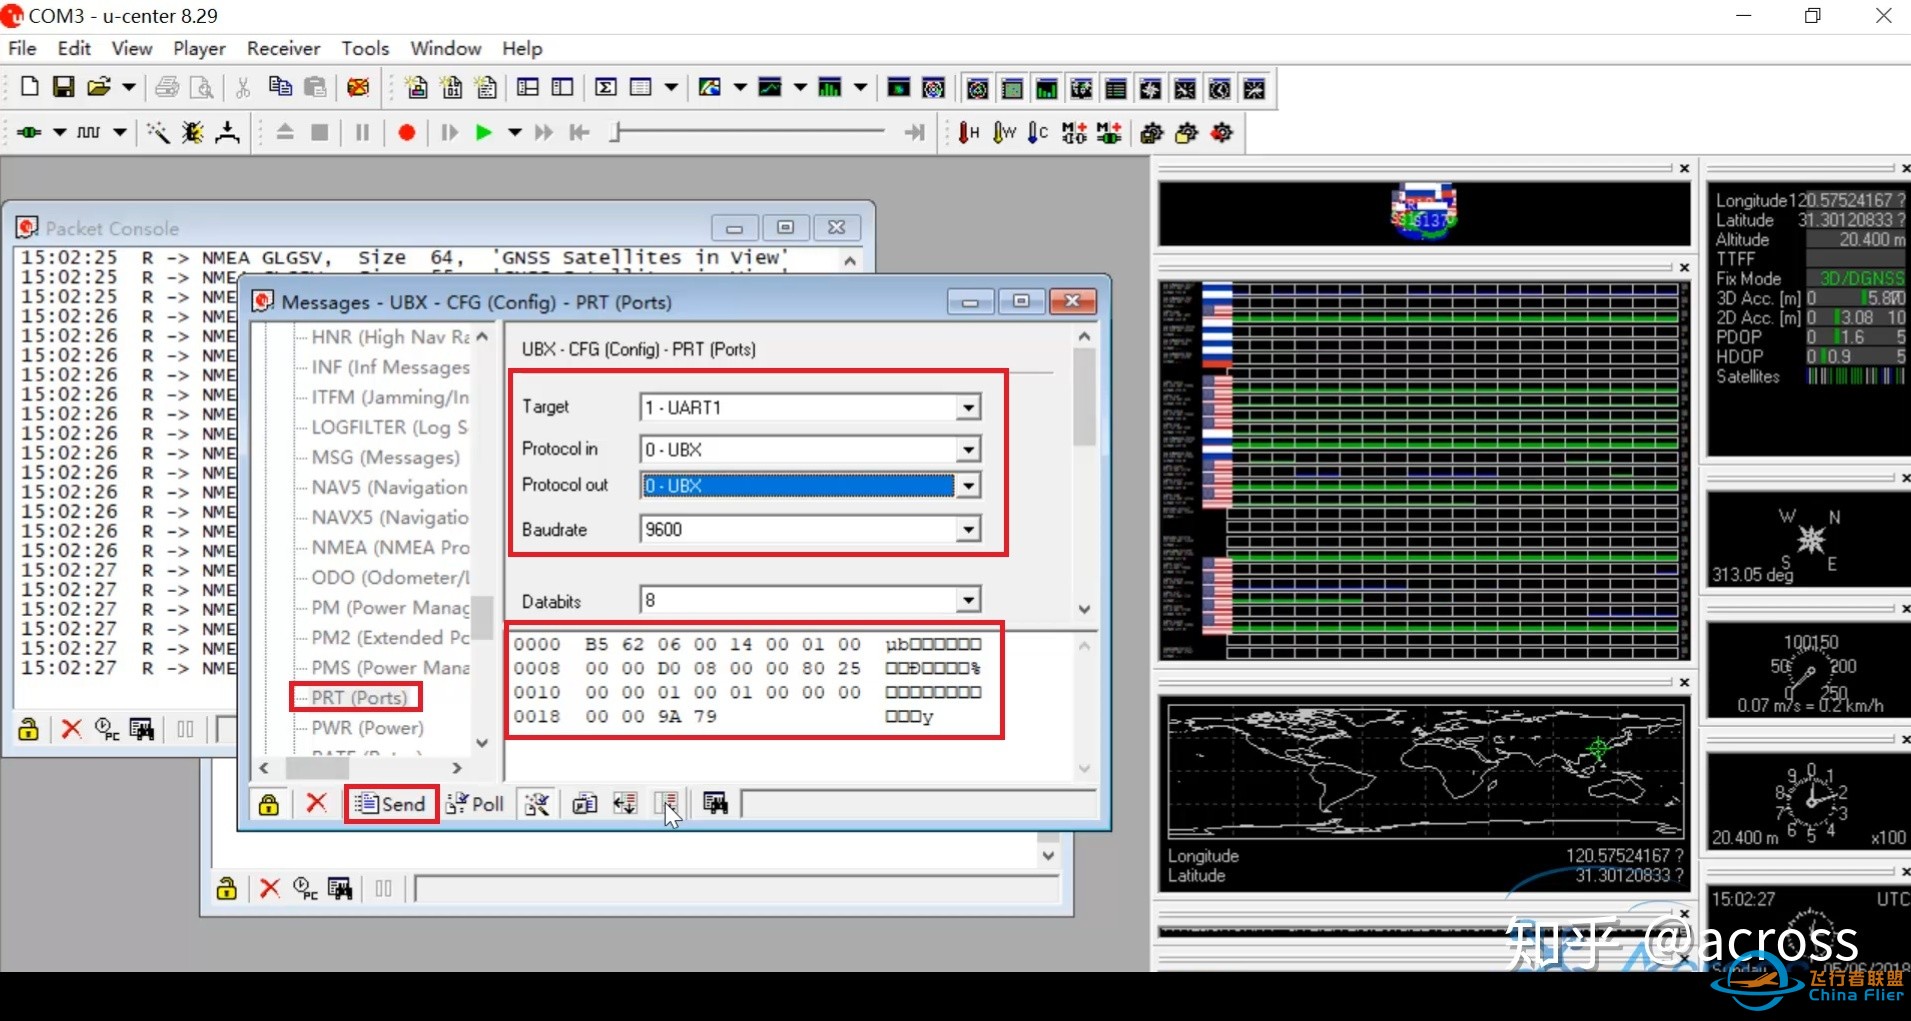
Task: Select PWR (Power) in message tree
Action: pyautogui.click(x=367, y=727)
